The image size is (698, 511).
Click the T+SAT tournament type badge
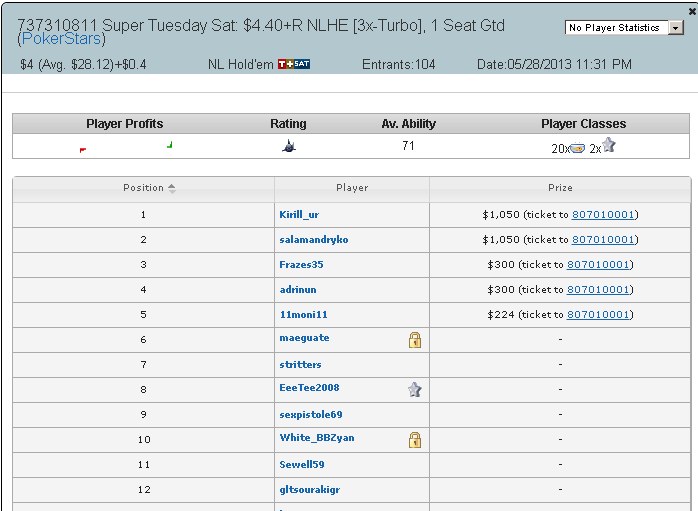294,64
